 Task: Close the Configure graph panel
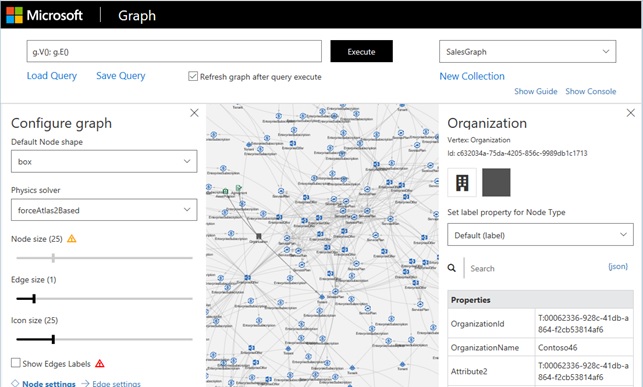[x=194, y=113]
